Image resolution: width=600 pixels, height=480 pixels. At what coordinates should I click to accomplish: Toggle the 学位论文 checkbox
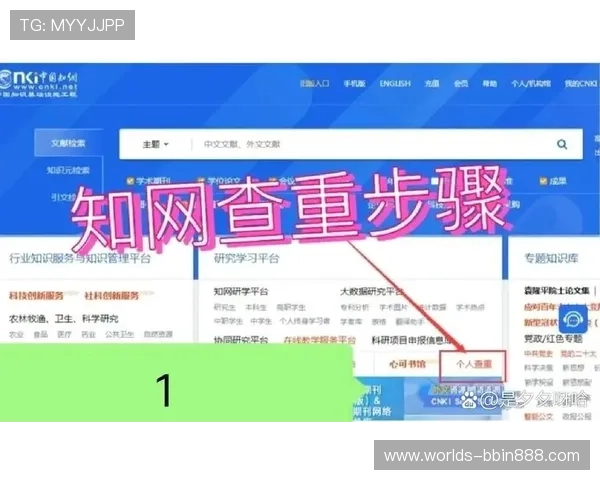(201, 181)
